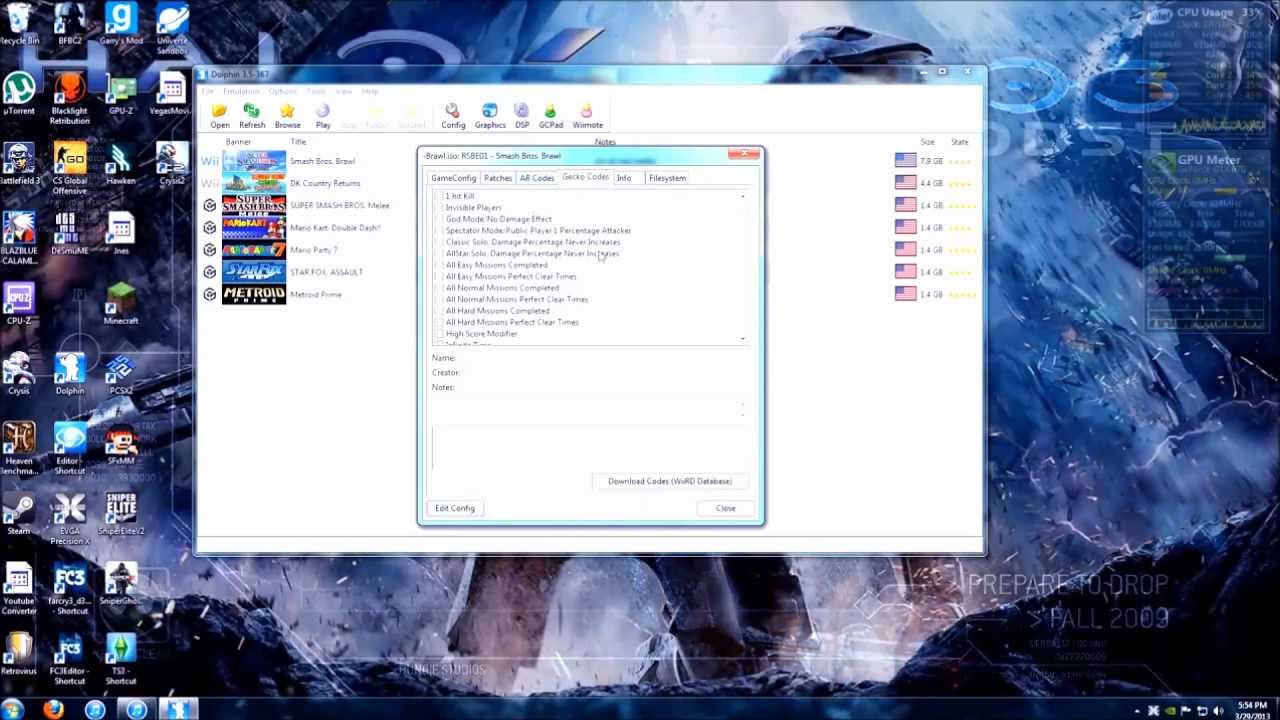Enable Classic Solo Damage Percentage Never Increases
The image size is (1280, 720).
pyautogui.click(x=438, y=242)
